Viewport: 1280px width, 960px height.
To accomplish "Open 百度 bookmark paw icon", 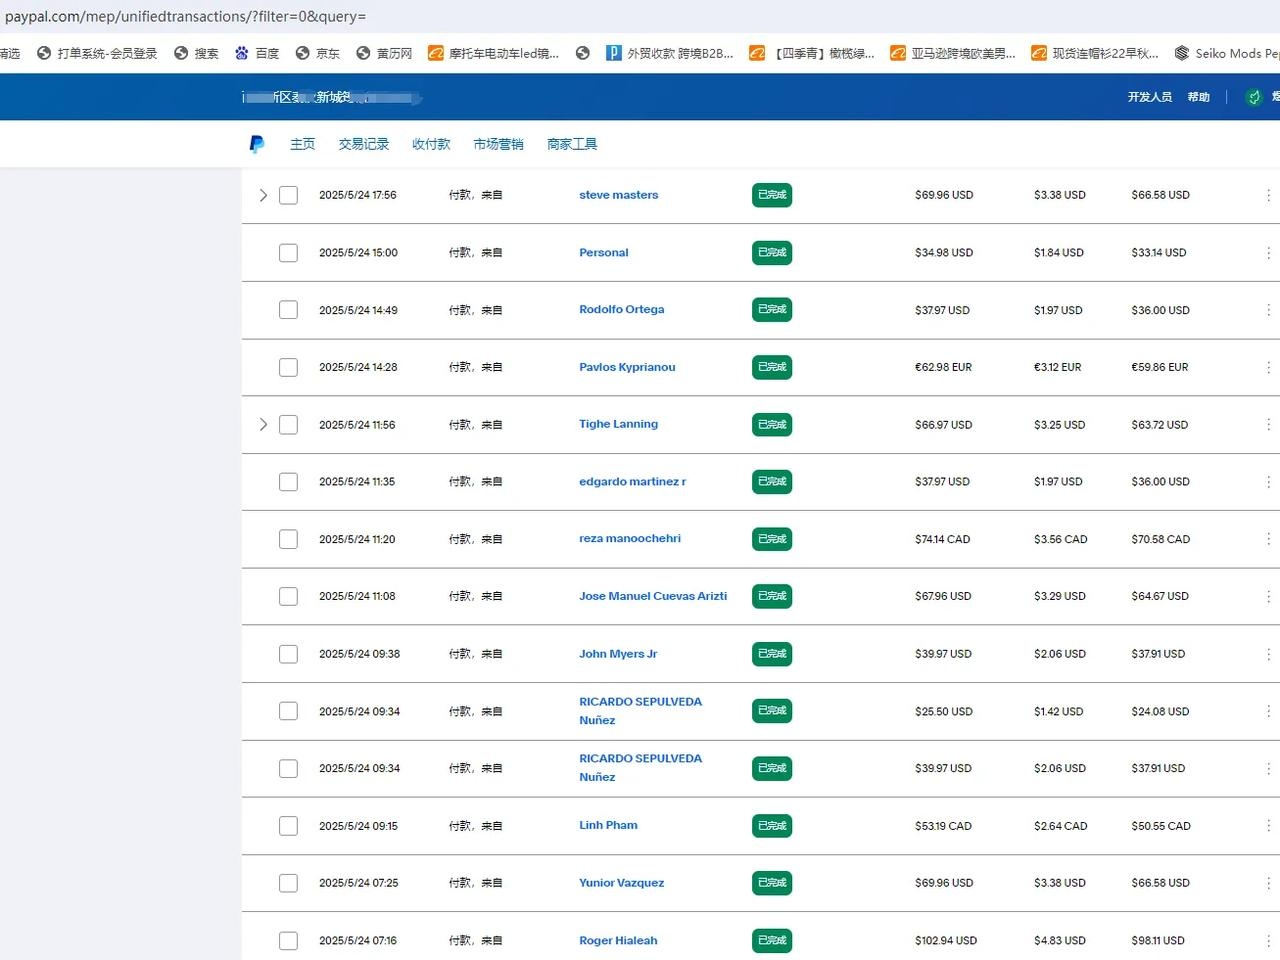I will click(242, 53).
